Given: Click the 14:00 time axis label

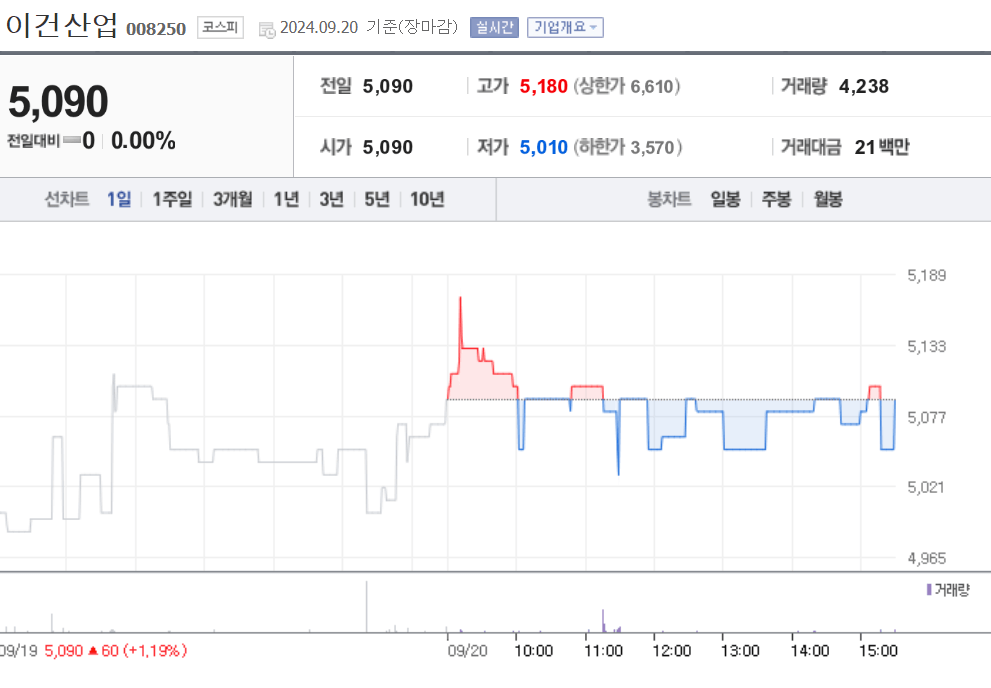Looking at the screenshot, I should (x=810, y=651).
